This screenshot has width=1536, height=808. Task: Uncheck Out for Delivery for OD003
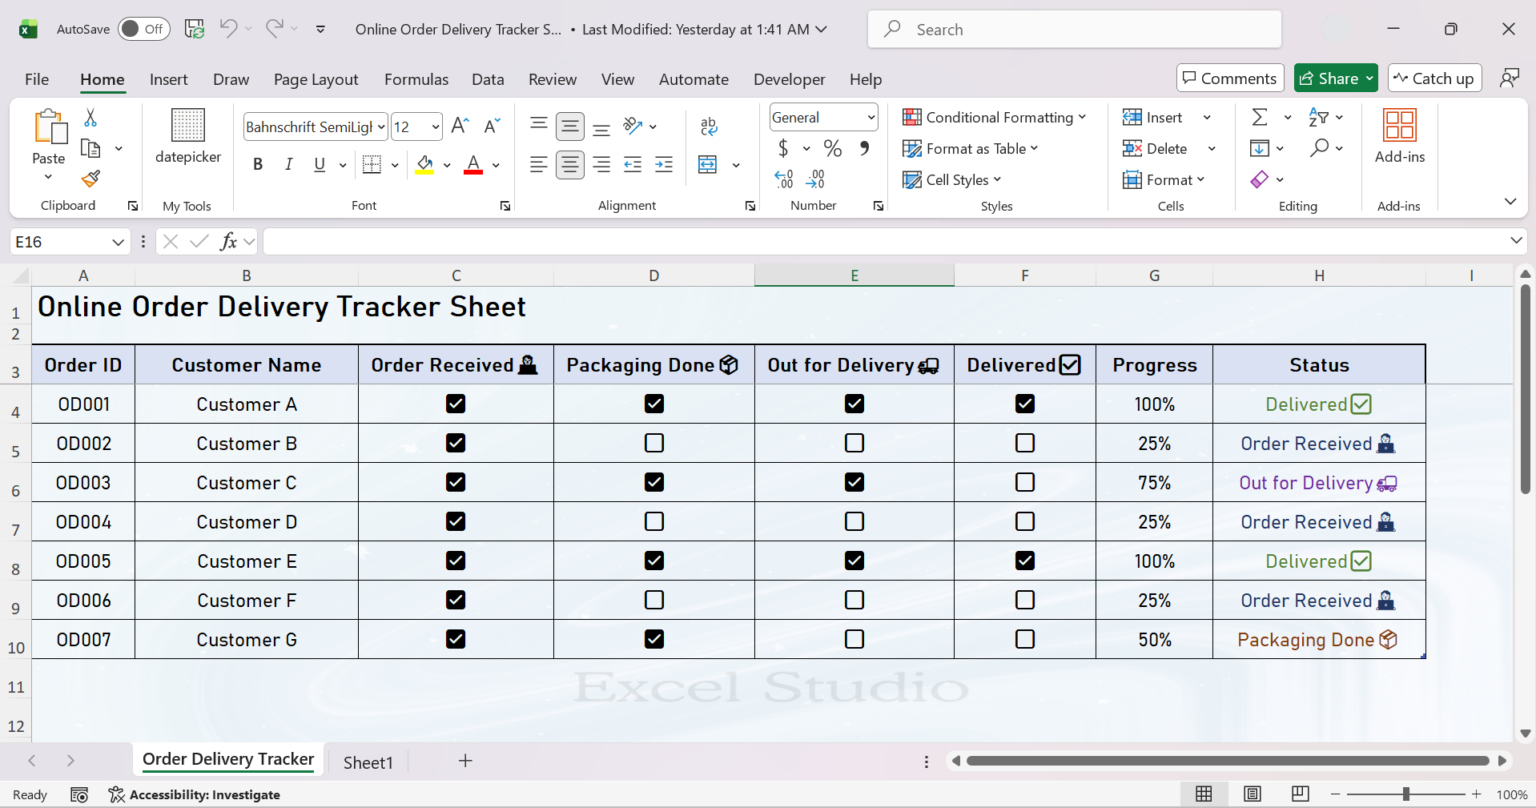[854, 482]
